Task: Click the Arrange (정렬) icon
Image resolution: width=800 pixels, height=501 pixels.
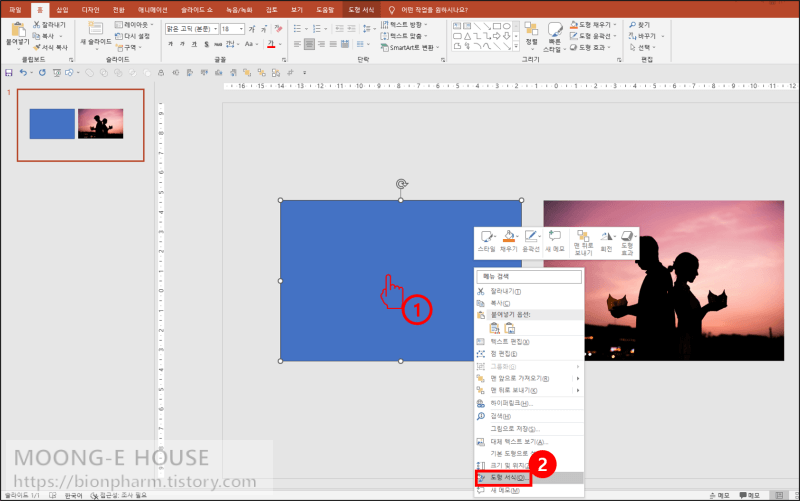Action: click(532, 29)
